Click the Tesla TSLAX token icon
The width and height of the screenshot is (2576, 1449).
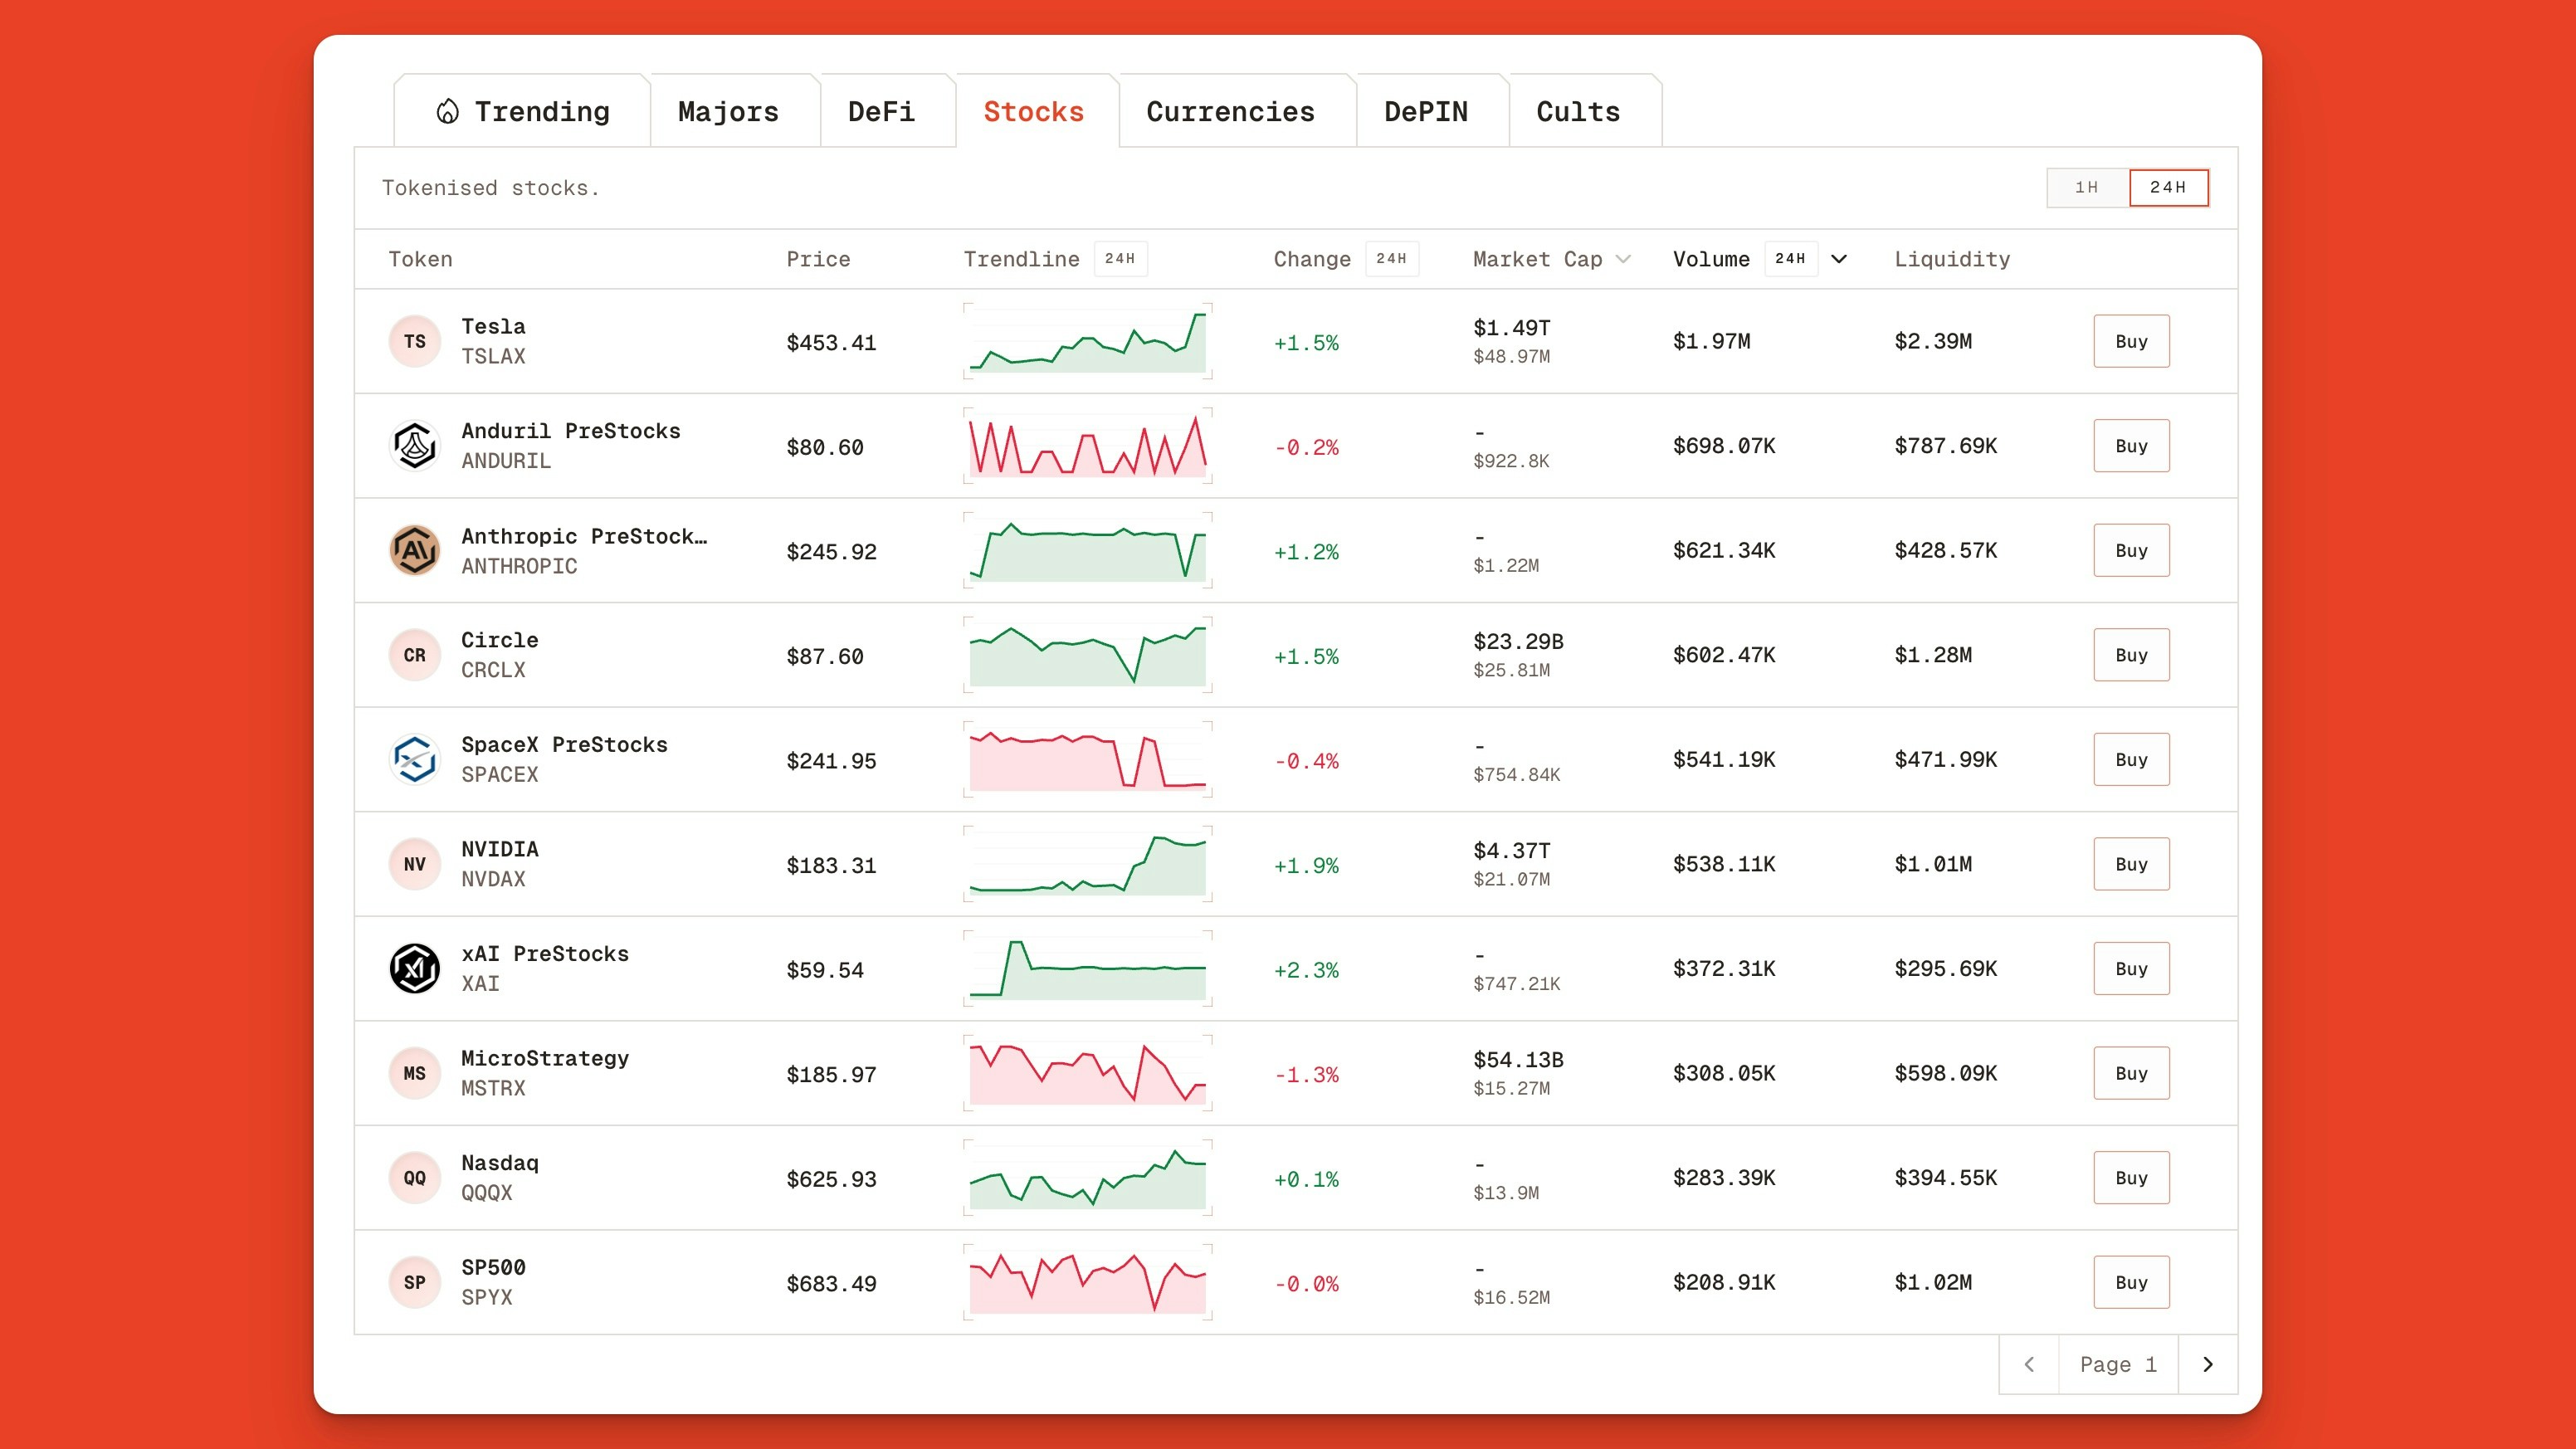(414, 340)
